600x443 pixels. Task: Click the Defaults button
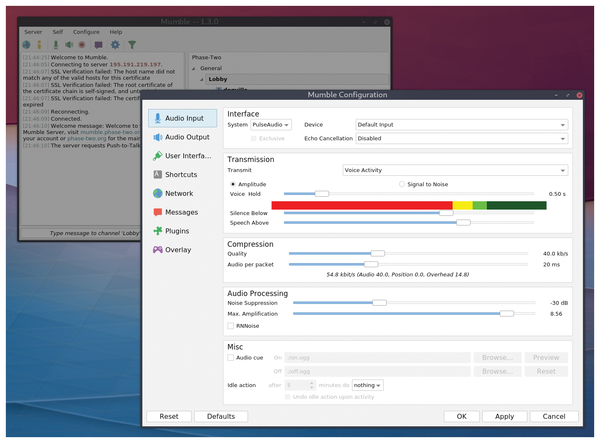tap(221, 416)
